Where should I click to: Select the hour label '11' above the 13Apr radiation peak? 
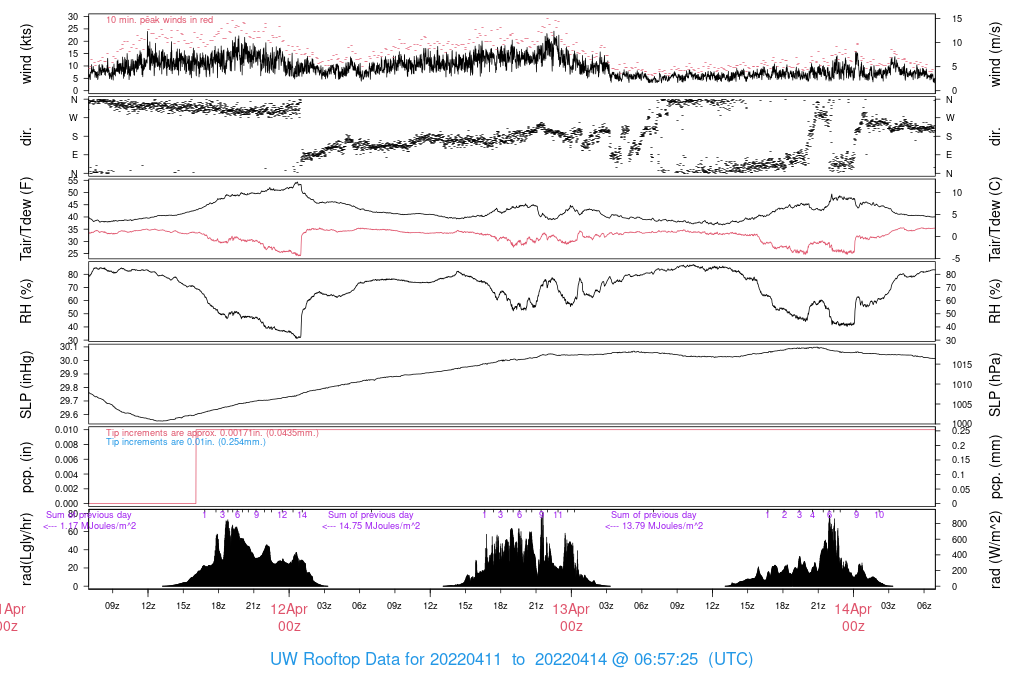(x=558, y=515)
